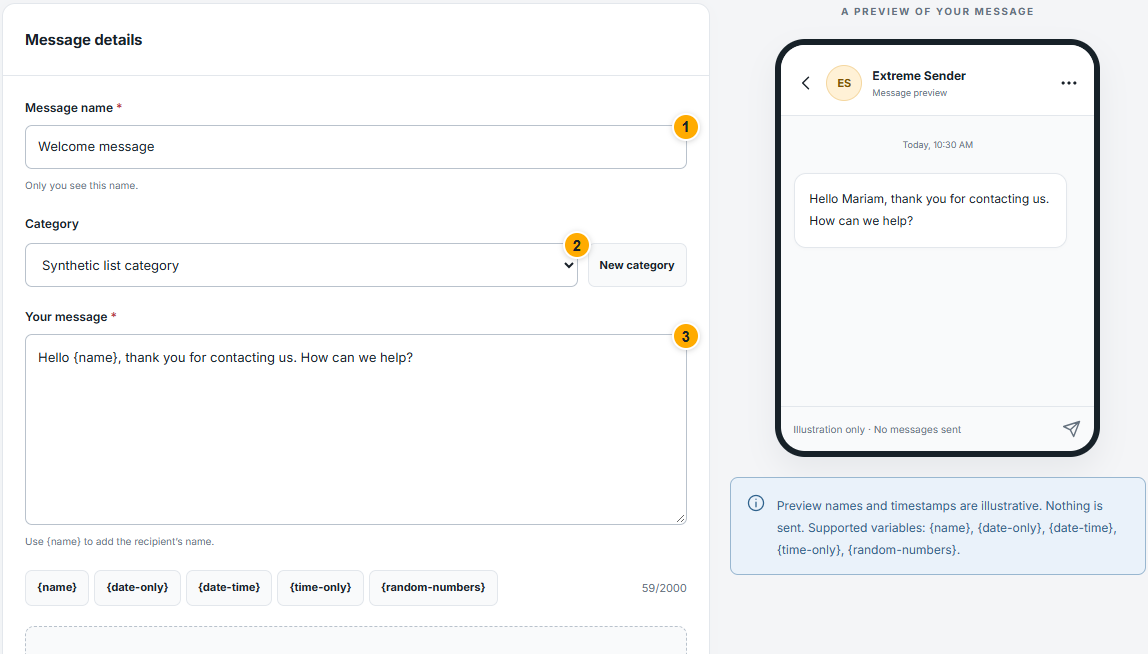Click the 59/2000 character counter
Screen dimensions: 1148x654
tap(664, 588)
